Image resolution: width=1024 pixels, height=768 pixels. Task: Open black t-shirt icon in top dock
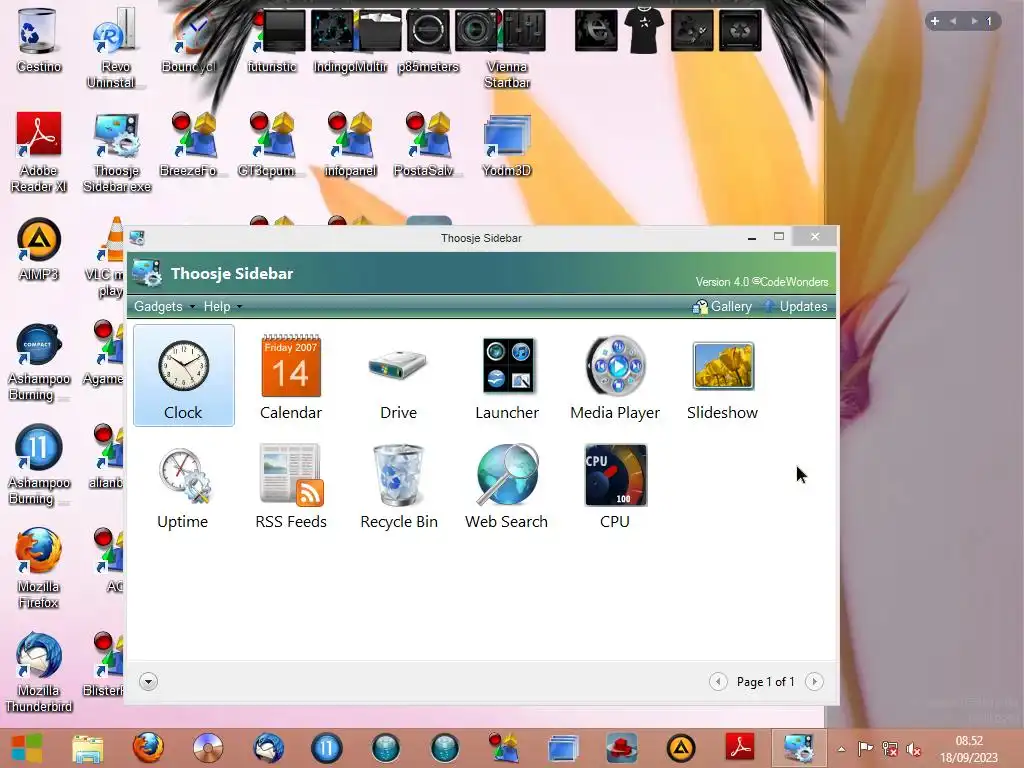click(643, 29)
